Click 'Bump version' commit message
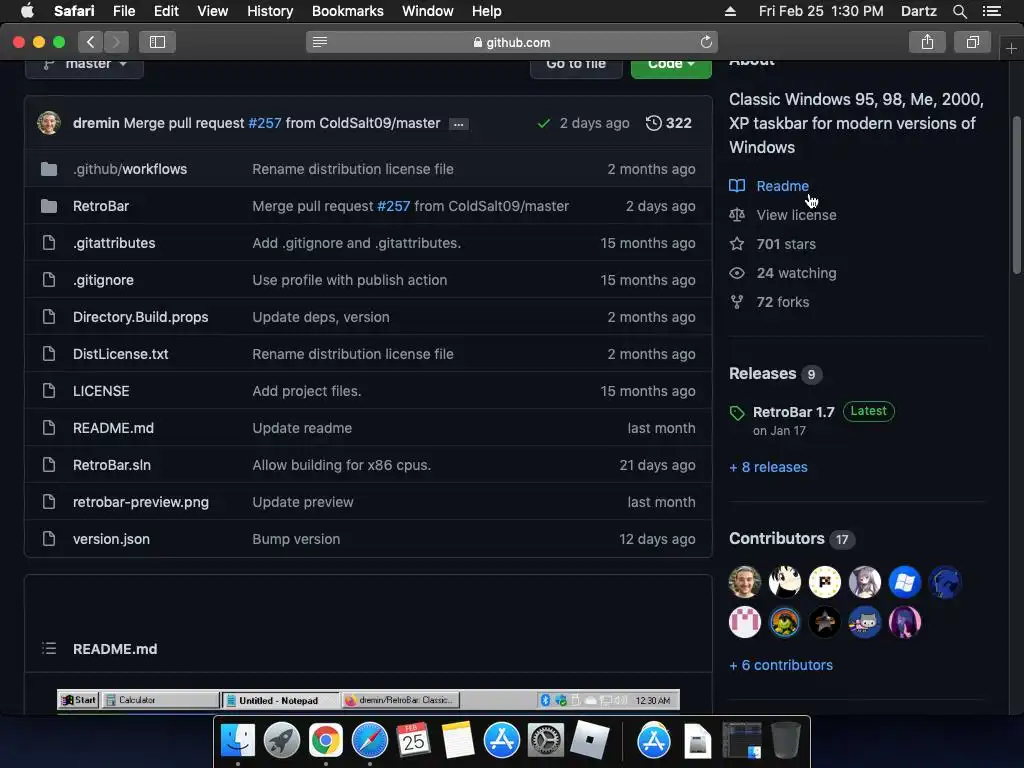This screenshot has height=768, width=1024. click(x=296, y=539)
